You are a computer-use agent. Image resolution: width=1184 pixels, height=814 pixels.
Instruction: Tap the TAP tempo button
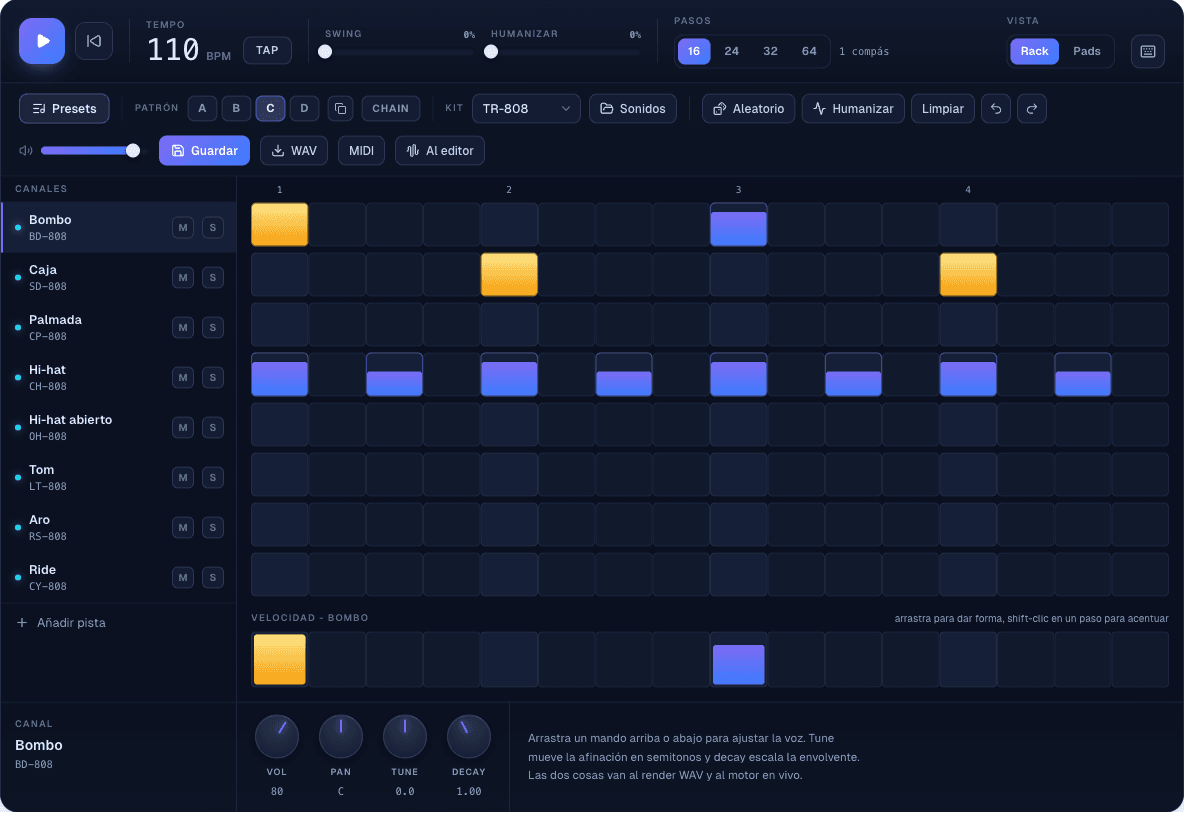[267, 51]
